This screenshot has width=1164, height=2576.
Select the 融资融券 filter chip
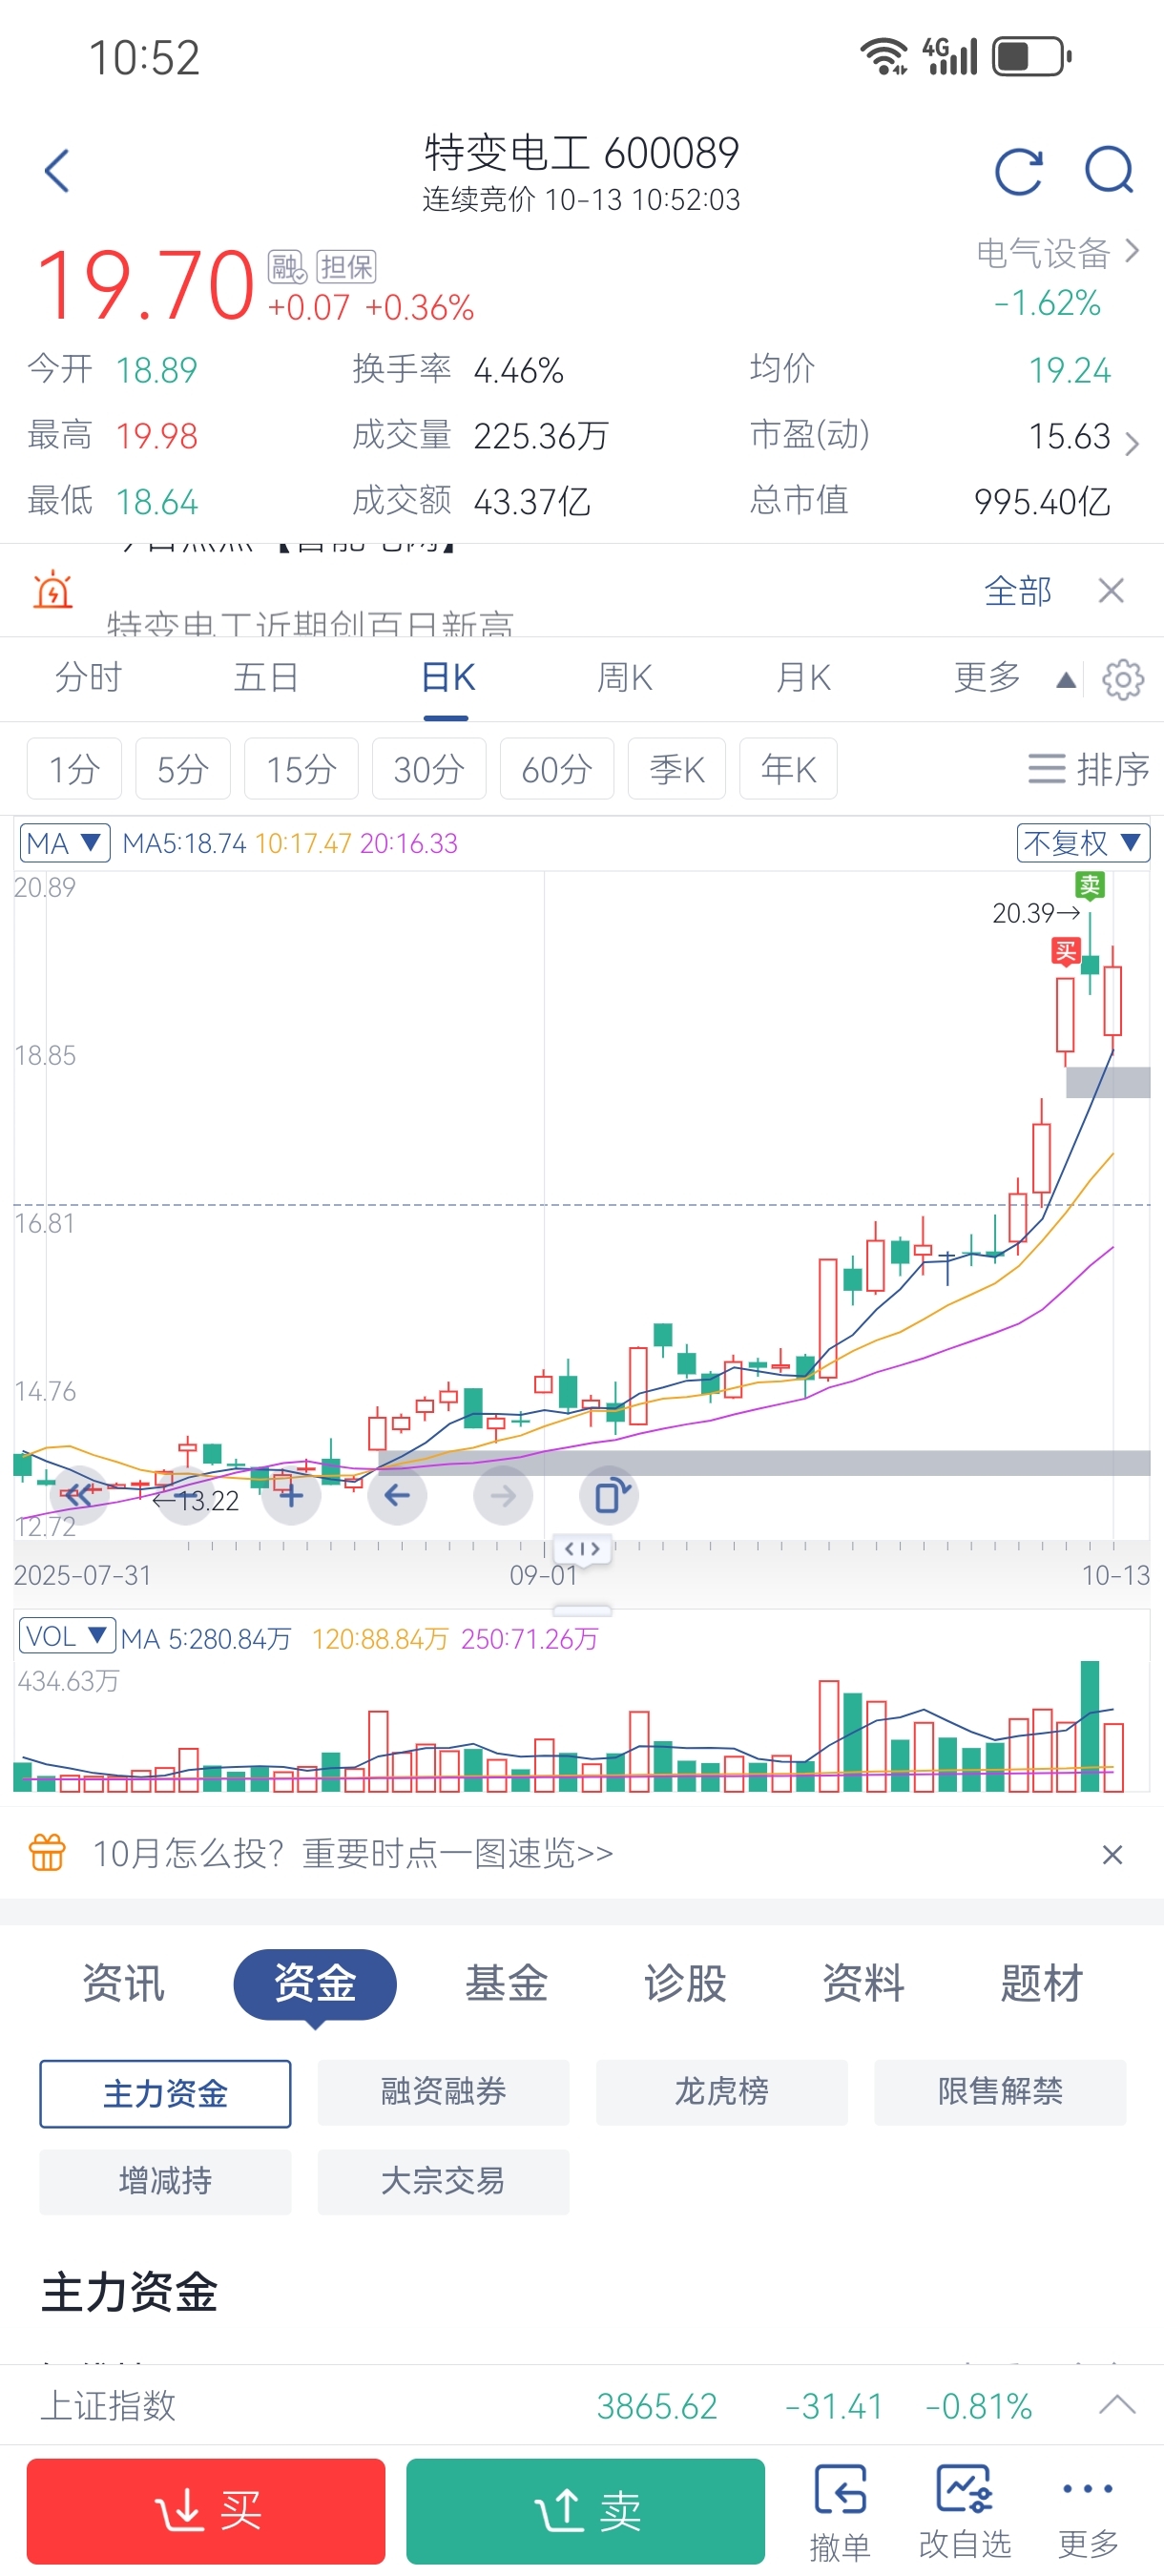(x=443, y=2092)
